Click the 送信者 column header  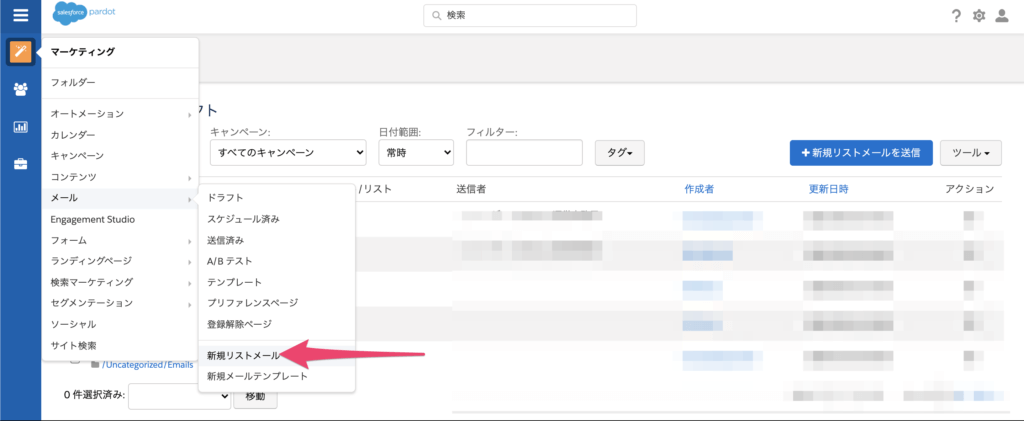tap(472, 189)
